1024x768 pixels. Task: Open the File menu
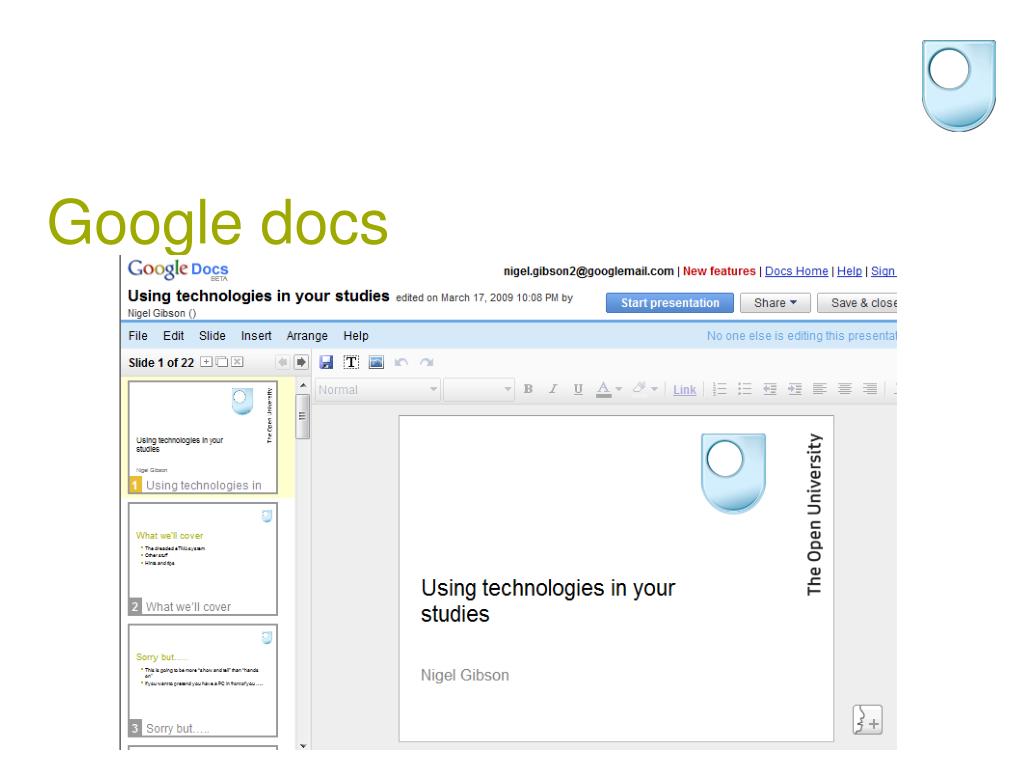tap(138, 336)
